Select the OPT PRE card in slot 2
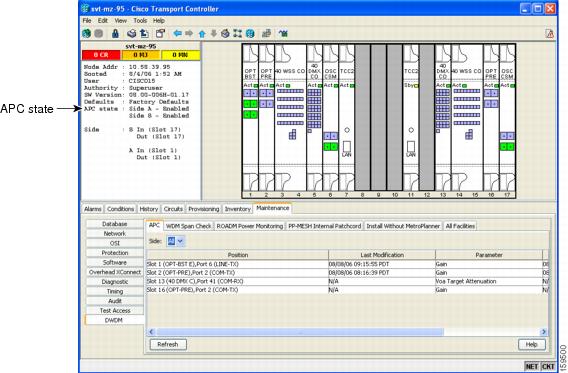Viewport: 568px width, 373px height. coord(266,117)
